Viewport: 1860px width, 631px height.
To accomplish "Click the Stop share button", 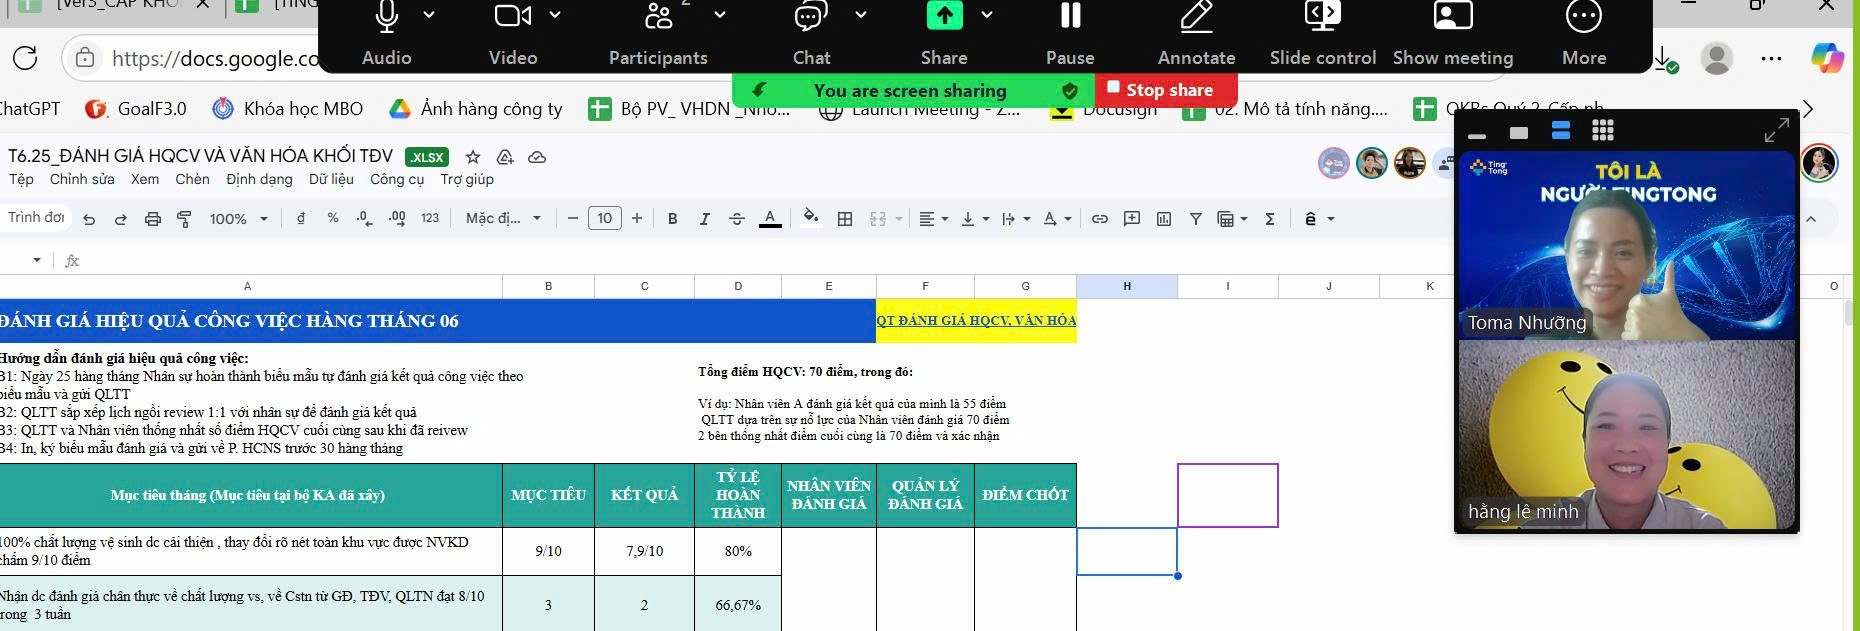I will click(x=1166, y=90).
